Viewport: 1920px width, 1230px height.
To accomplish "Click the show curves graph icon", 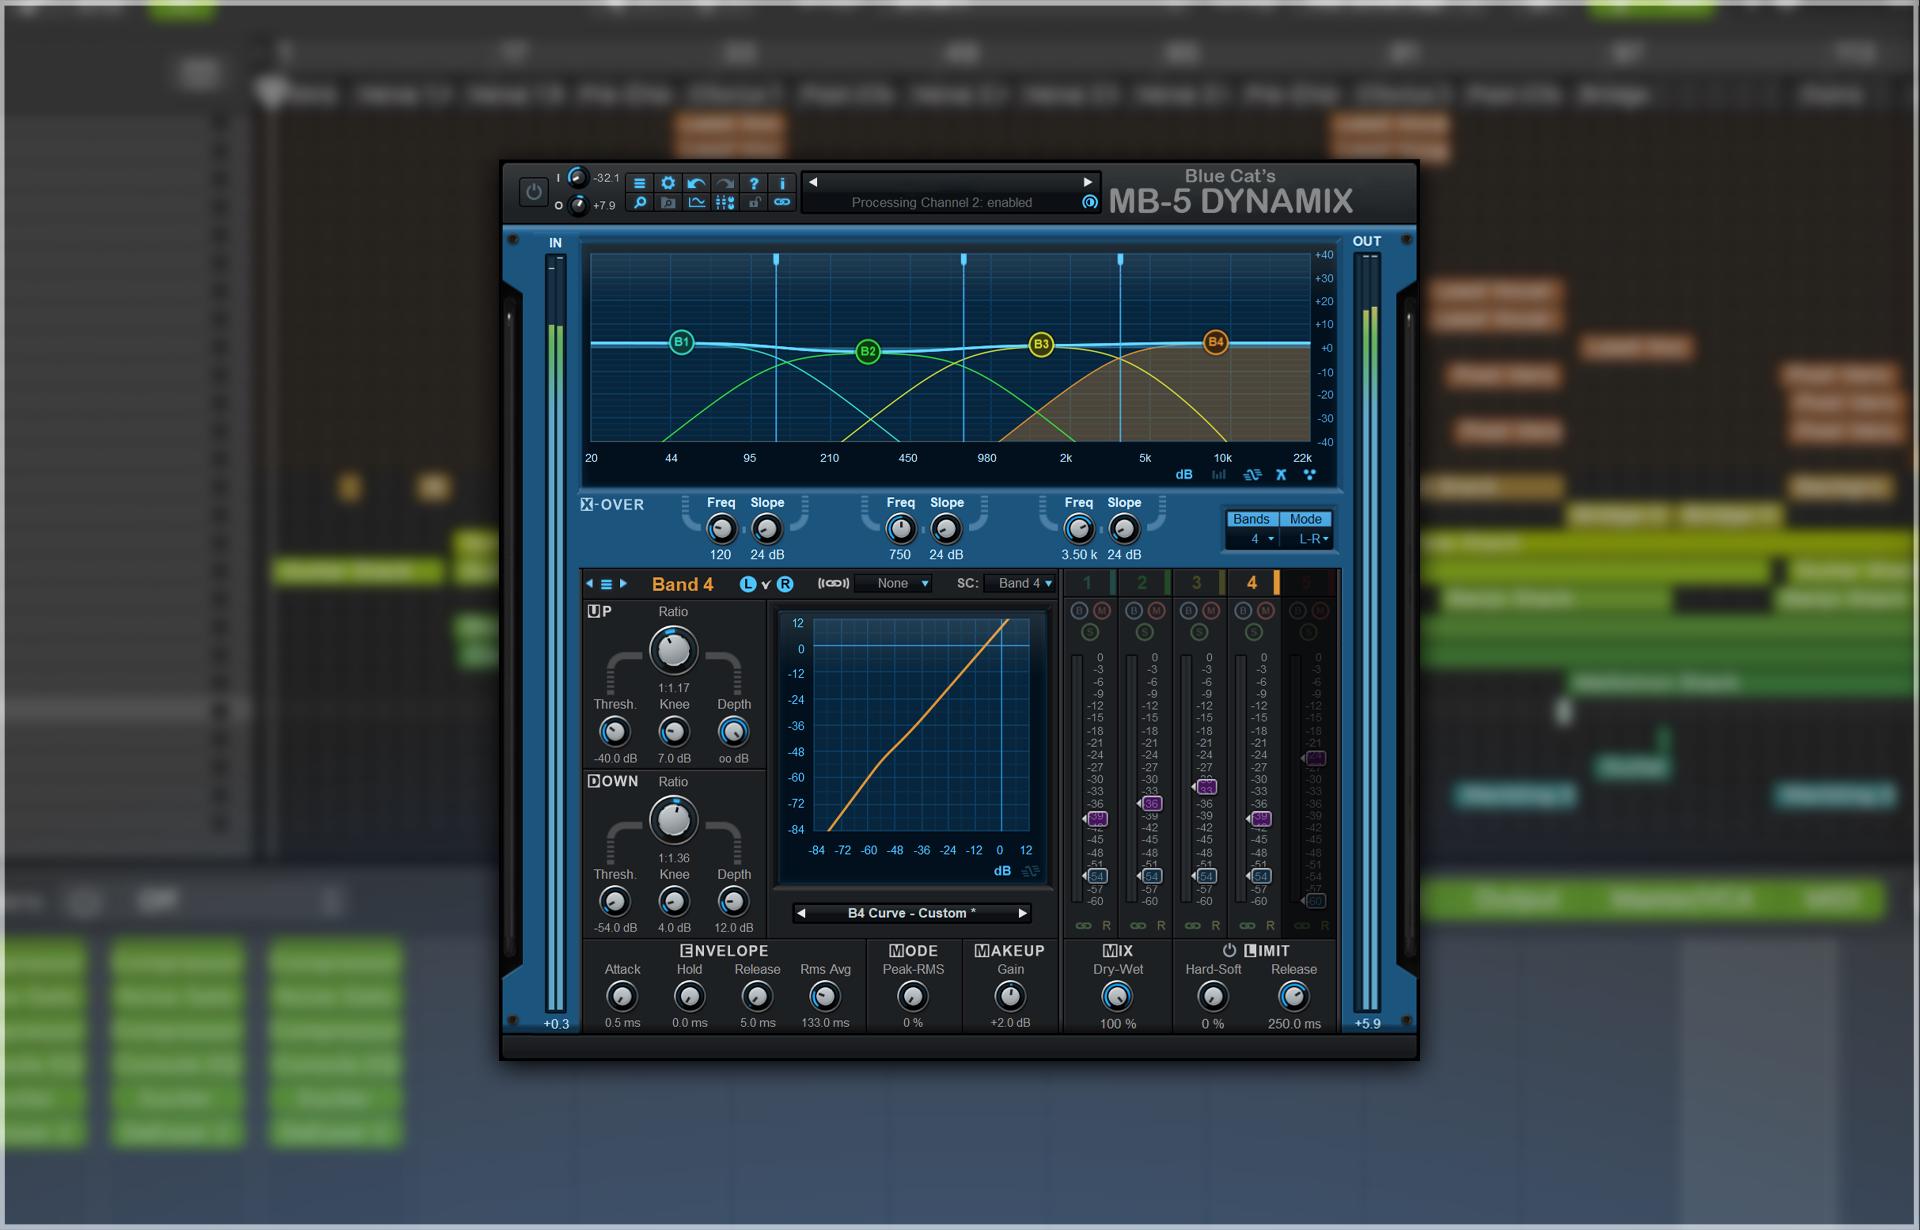I will click(697, 203).
